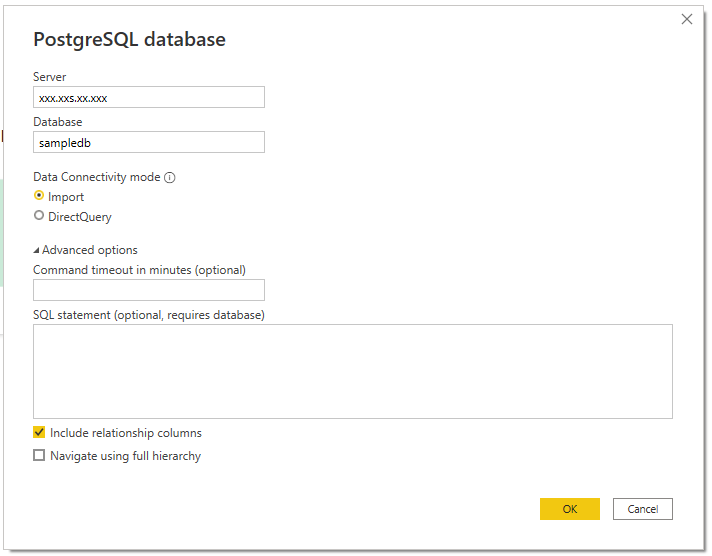Select the Import radio button

(x=39, y=195)
